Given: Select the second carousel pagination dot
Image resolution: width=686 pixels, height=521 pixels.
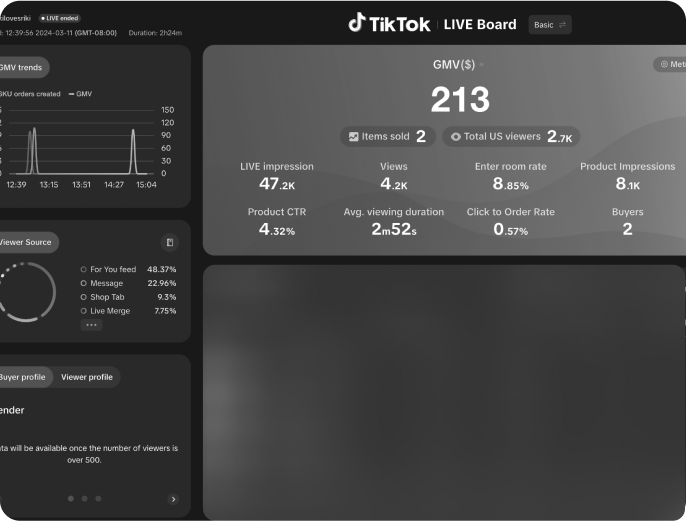Looking at the screenshot, I should pos(84,498).
